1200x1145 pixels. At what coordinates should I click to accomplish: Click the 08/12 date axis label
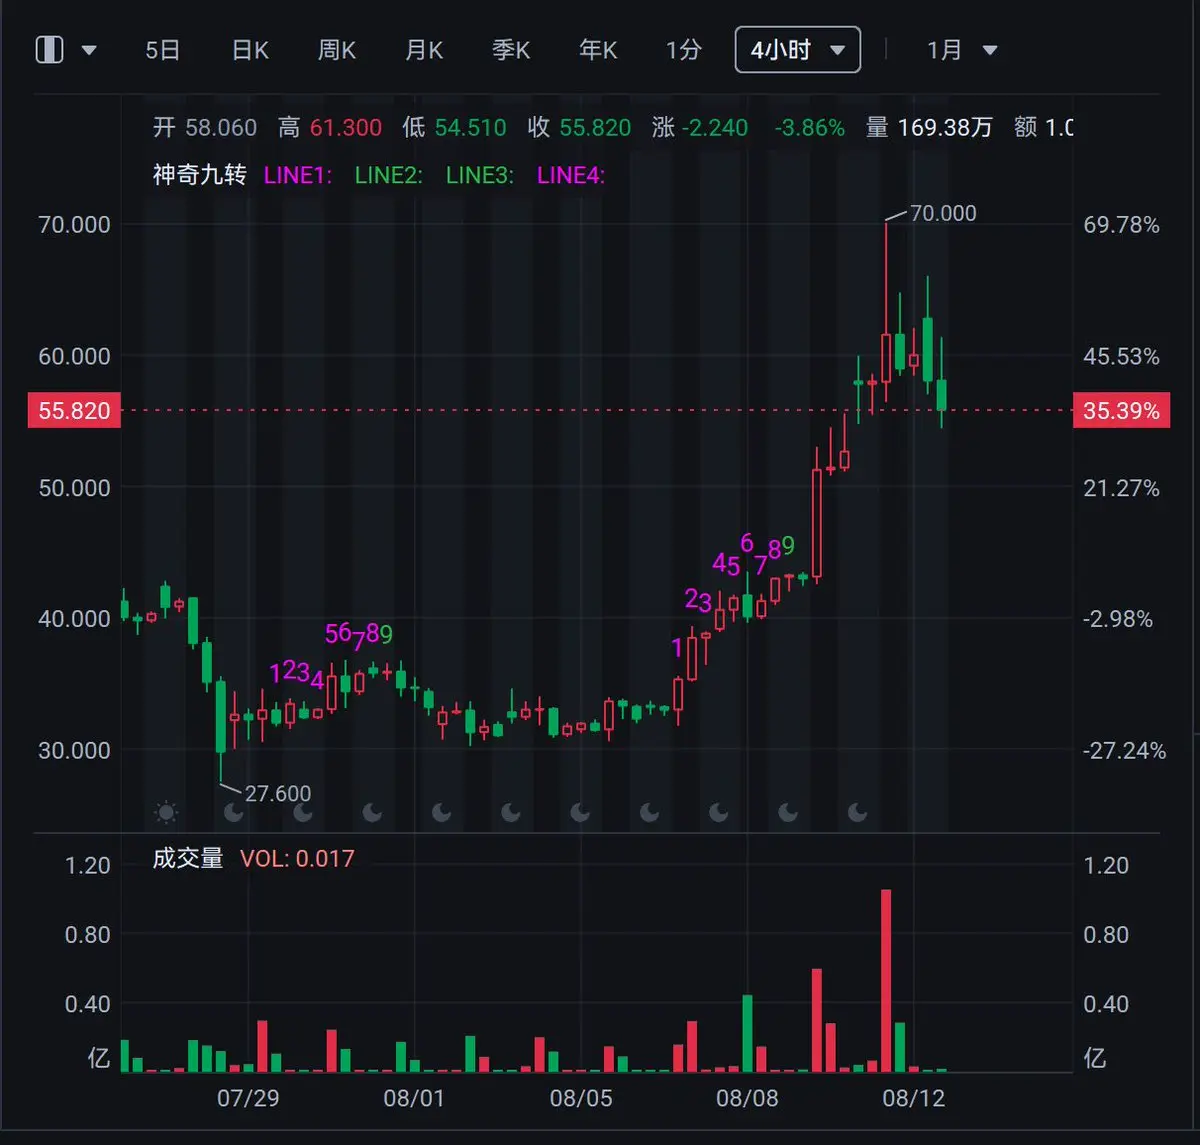pyautogui.click(x=913, y=1098)
